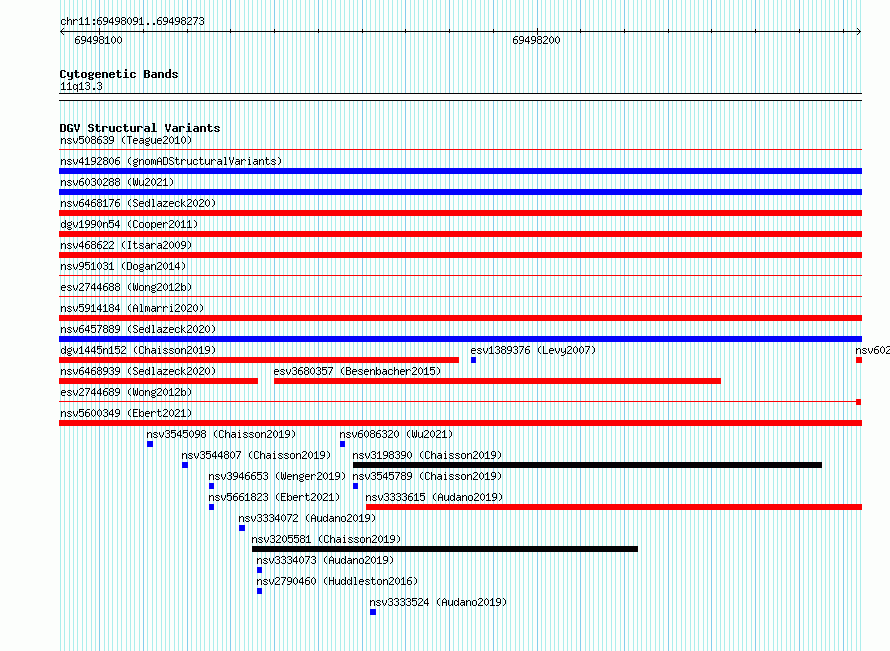This screenshot has width=890, height=651.
Task: Open esv2744688 (Wong2012b) label
Action: click(126, 287)
